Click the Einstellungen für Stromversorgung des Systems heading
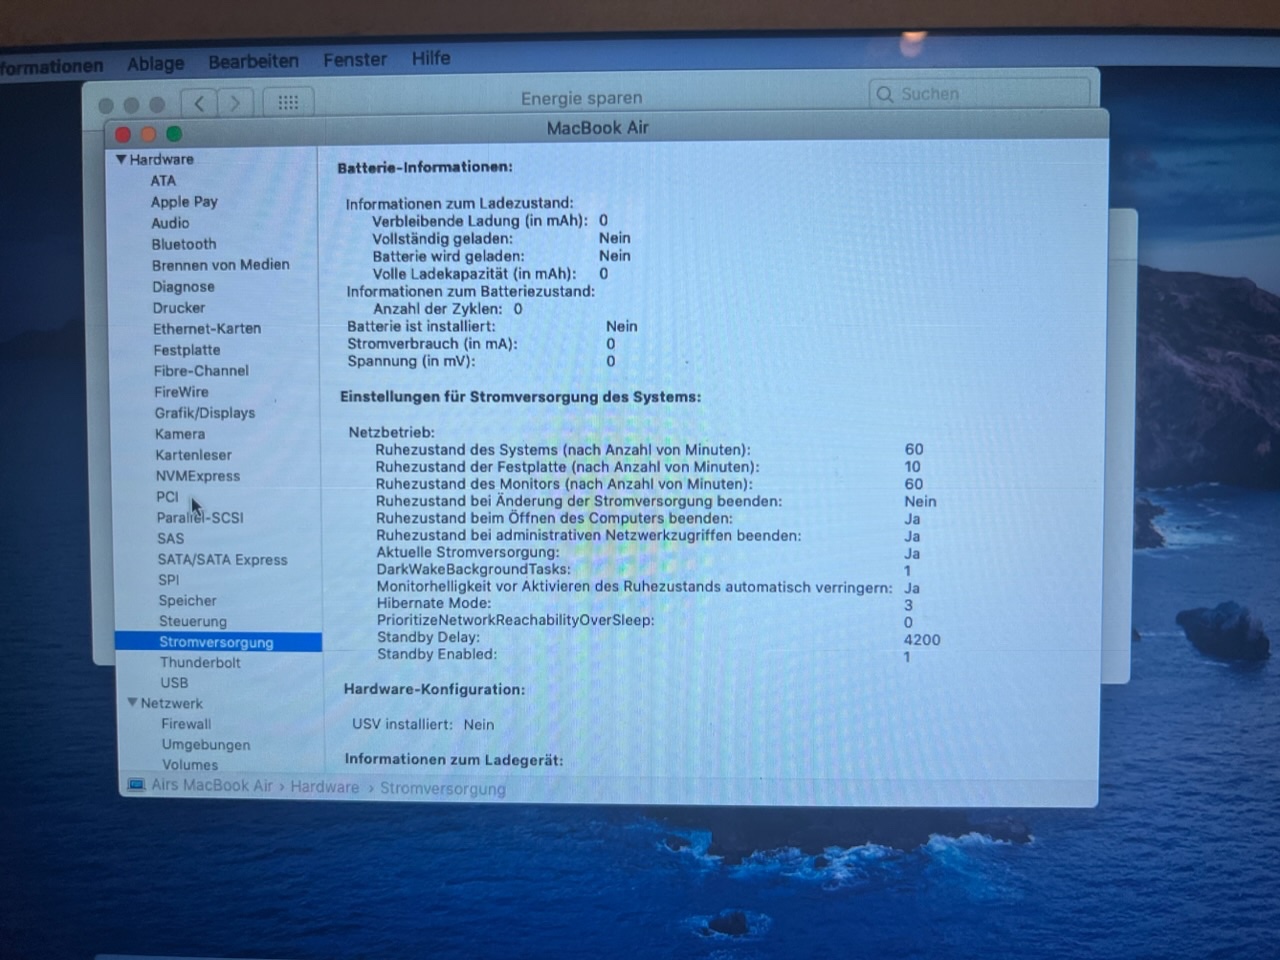1280x960 pixels. 520,397
